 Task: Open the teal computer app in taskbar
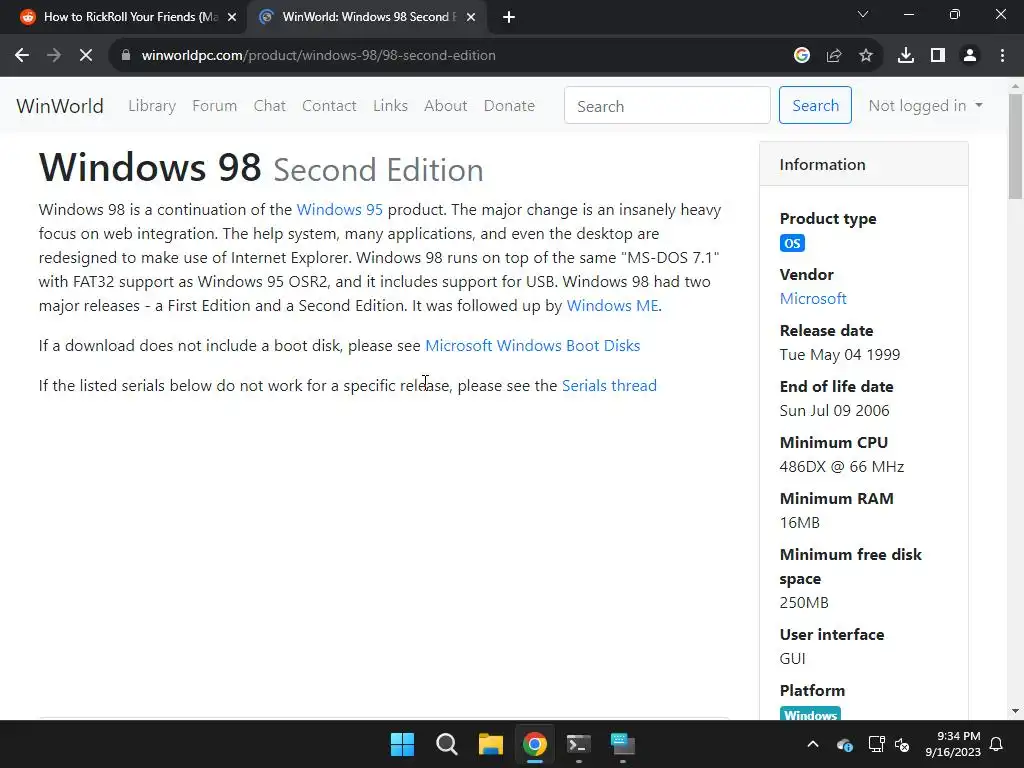click(x=622, y=744)
